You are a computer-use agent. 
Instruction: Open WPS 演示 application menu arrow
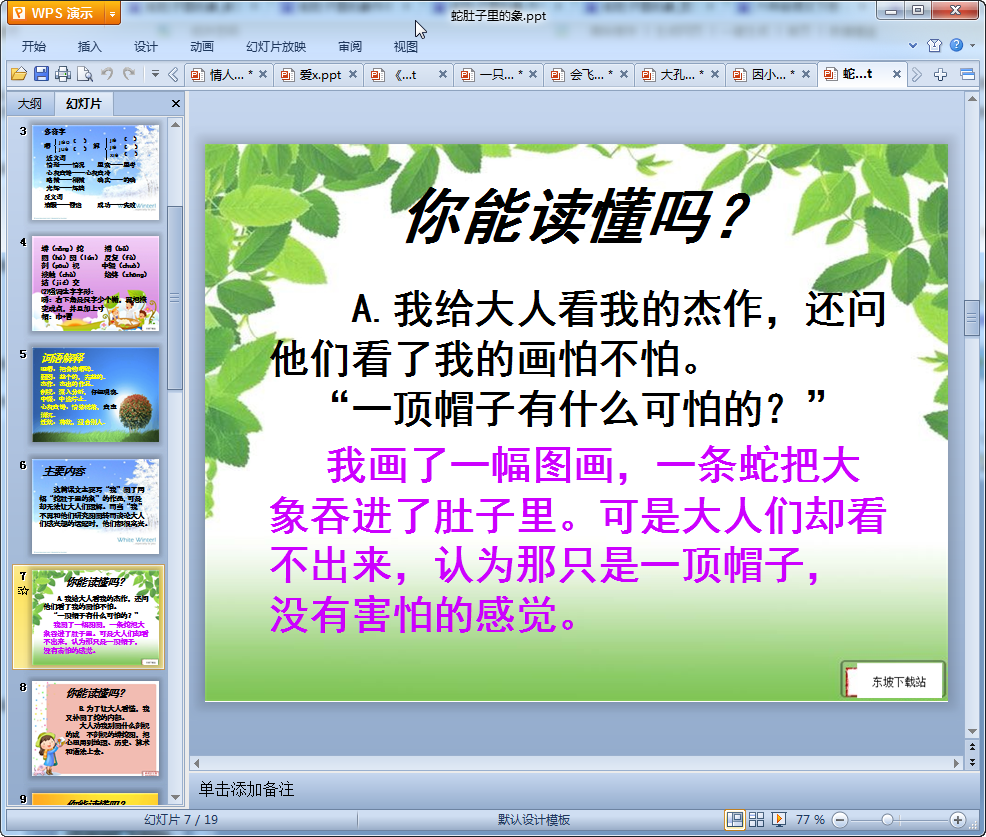112,13
